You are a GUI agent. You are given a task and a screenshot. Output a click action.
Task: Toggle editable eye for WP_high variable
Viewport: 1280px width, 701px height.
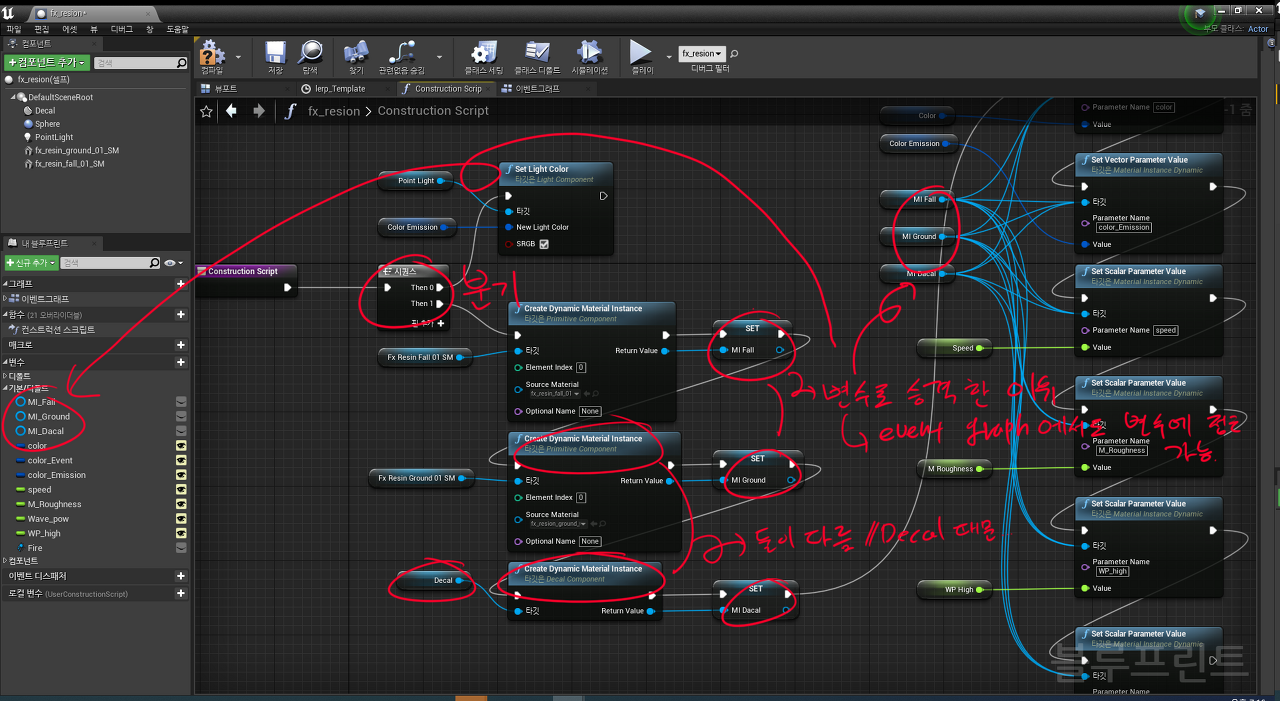tap(181, 533)
